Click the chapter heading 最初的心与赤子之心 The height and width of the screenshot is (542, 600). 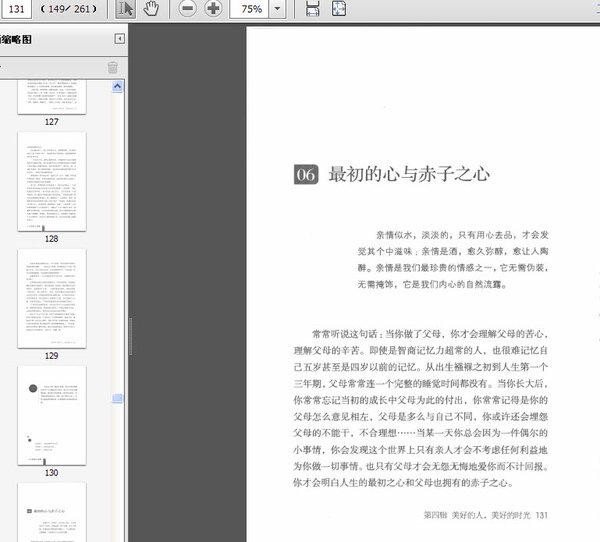409,174
